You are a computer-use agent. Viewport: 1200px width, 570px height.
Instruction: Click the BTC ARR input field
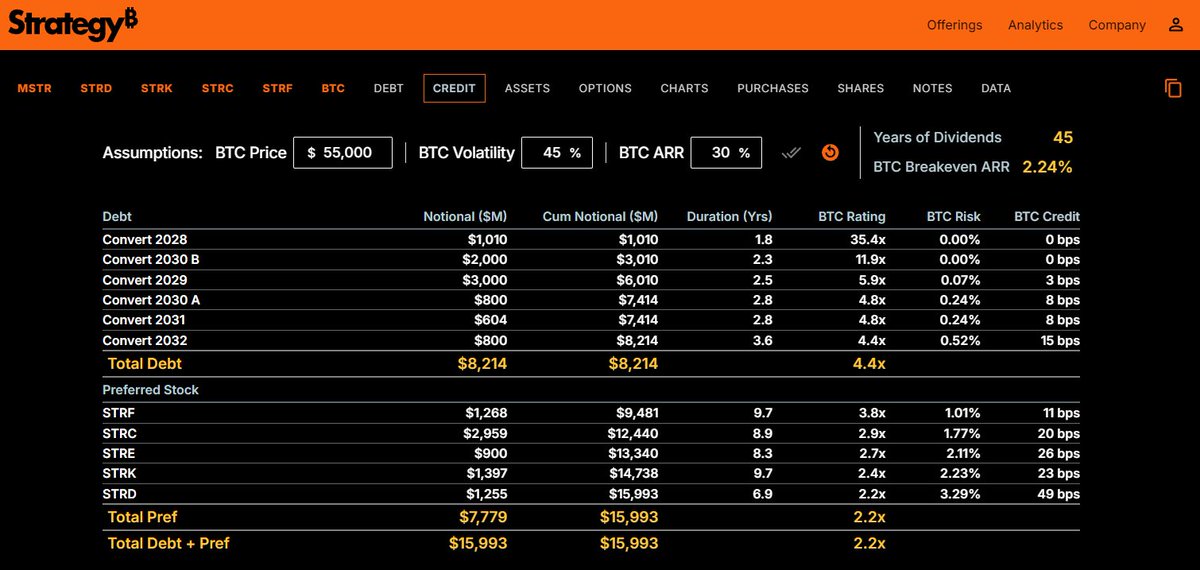(x=726, y=153)
